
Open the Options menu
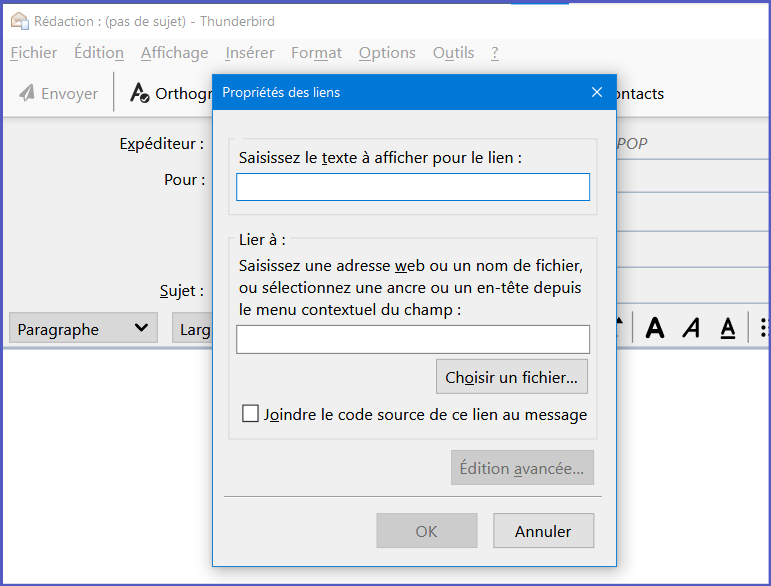tap(387, 53)
